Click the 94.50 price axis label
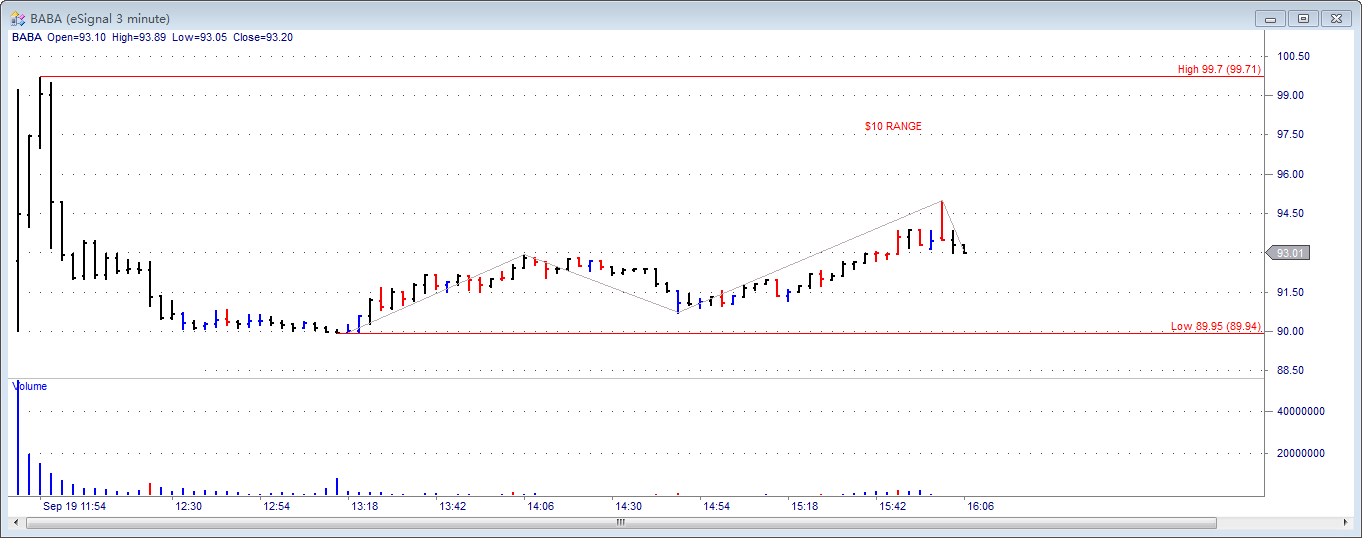 coord(1291,213)
